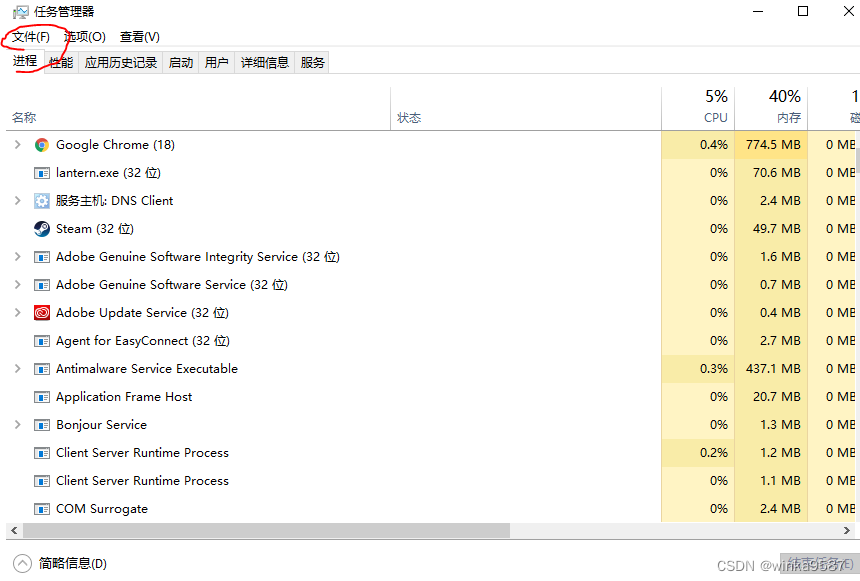Select the Agent for EasyConnect row name
The height and width of the screenshot is (581, 860).
click(143, 341)
